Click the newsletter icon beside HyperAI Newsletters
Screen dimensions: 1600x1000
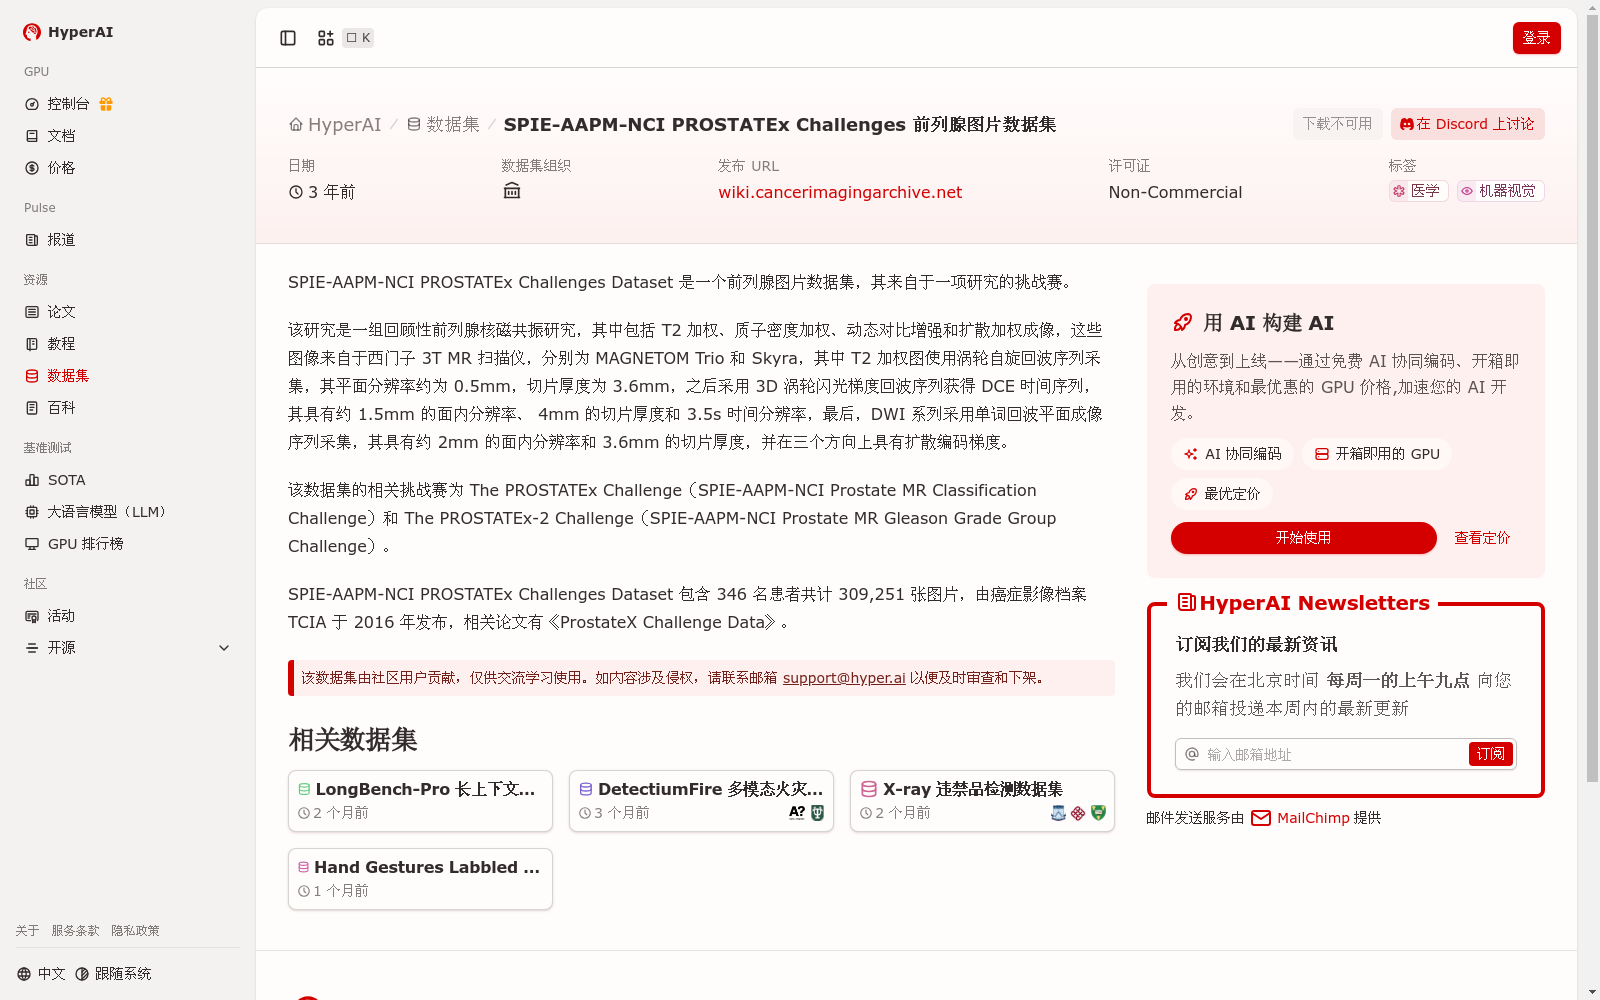1187,602
